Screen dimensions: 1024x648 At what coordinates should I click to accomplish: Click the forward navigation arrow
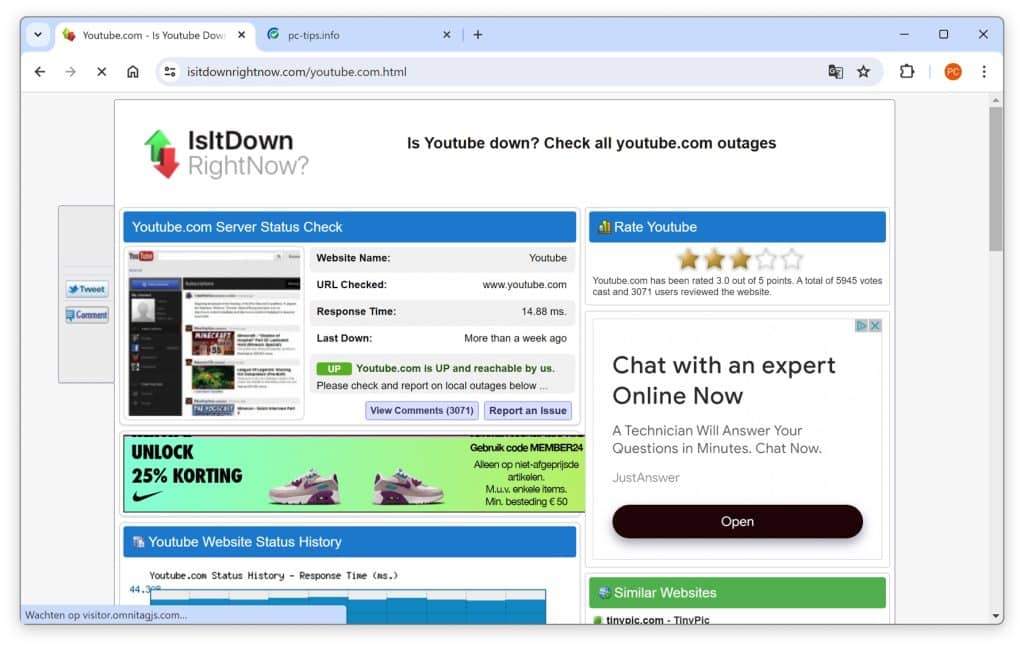click(71, 72)
